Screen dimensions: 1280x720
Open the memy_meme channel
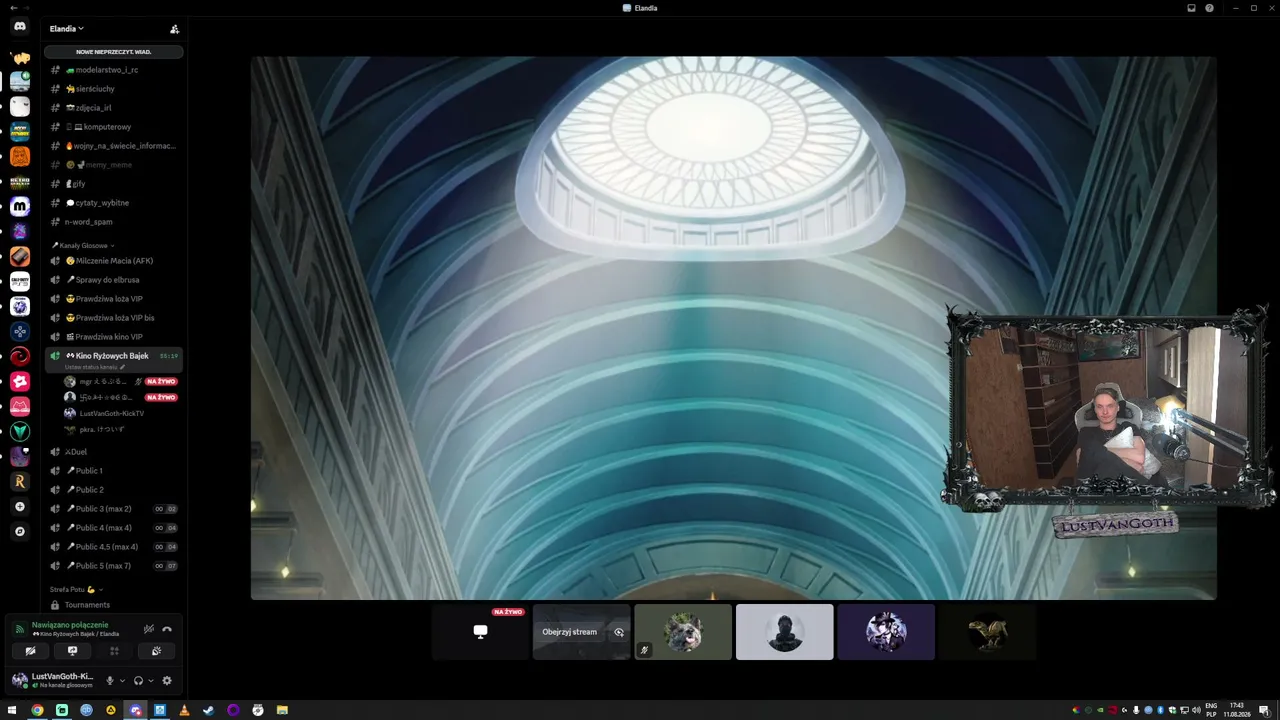[114, 165]
